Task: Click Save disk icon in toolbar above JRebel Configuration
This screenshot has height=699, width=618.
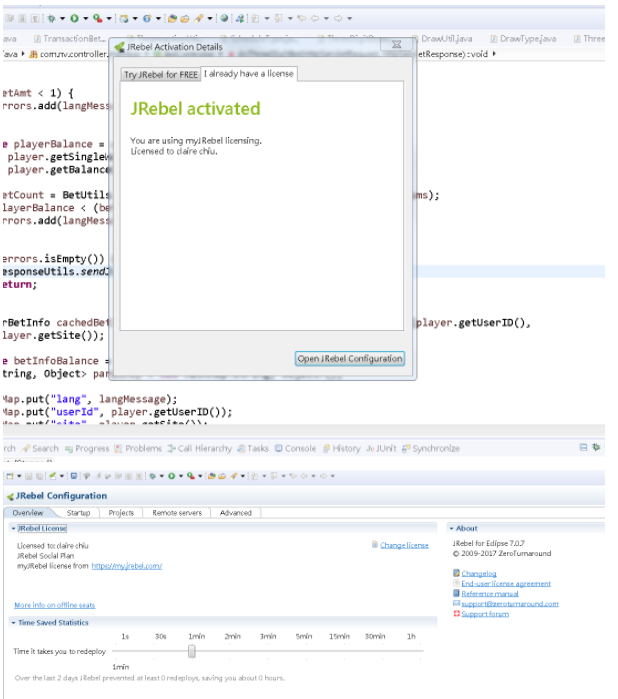Action: [x=29, y=476]
